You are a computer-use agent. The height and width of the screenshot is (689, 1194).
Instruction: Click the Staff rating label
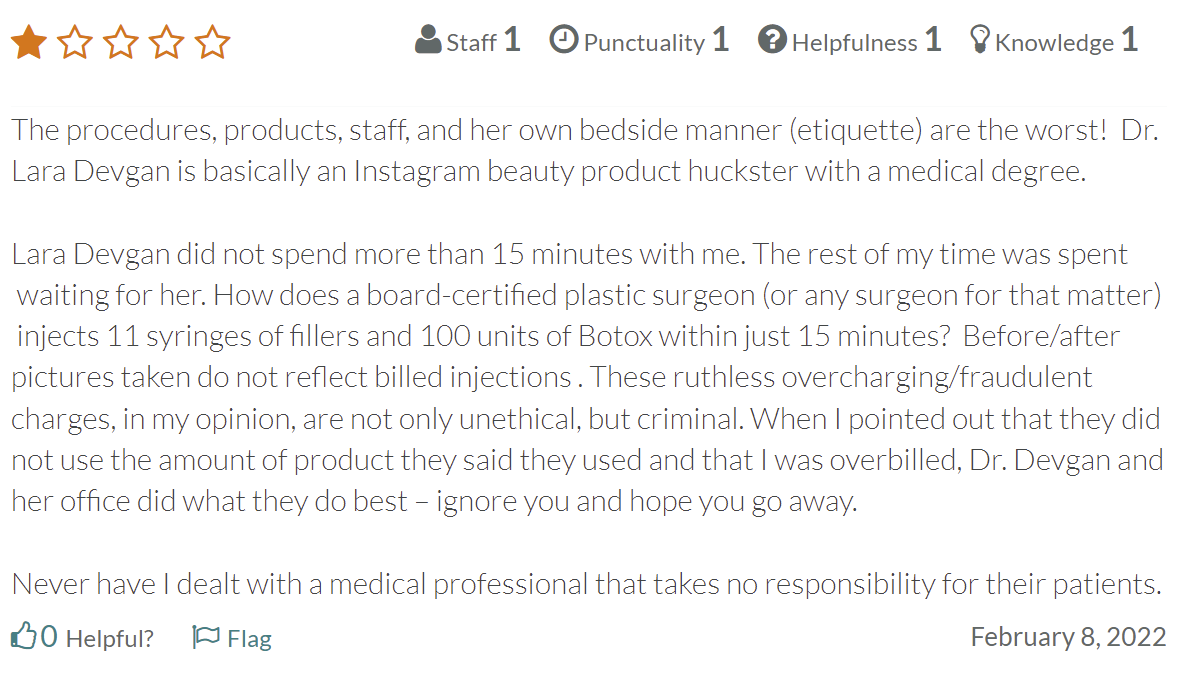coord(471,42)
